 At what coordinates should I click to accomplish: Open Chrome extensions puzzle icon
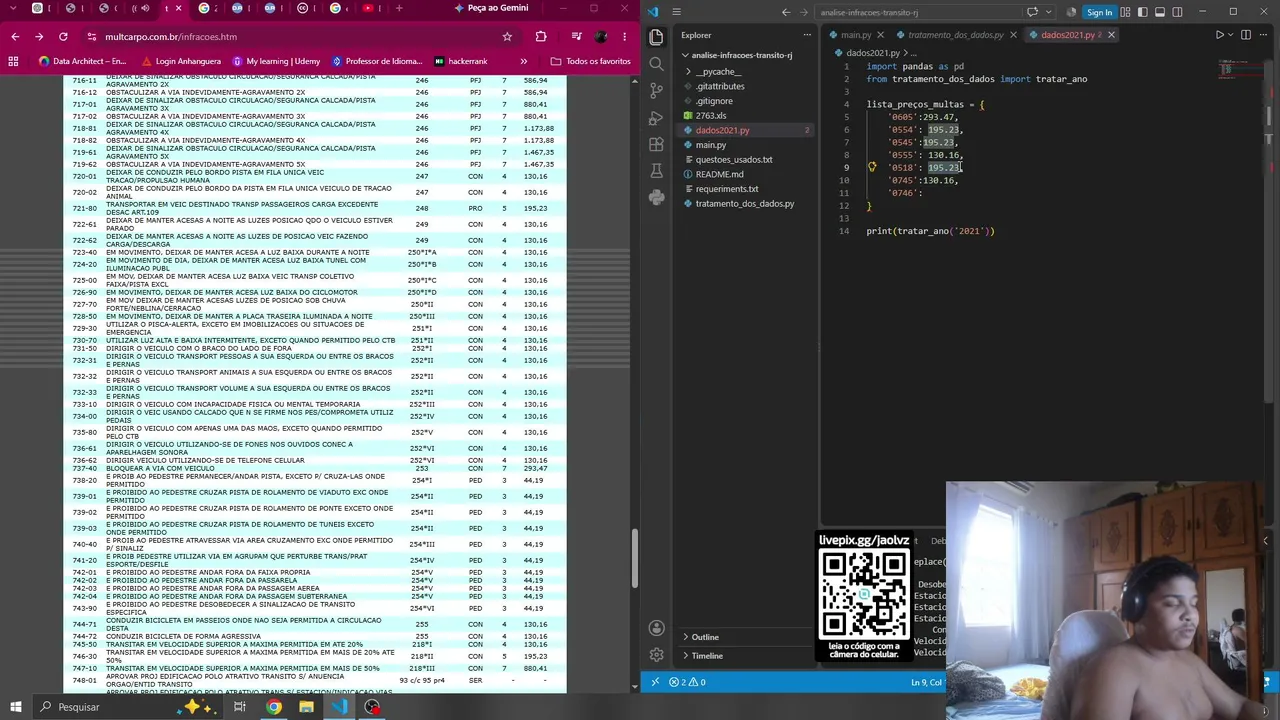pos(541,37)
